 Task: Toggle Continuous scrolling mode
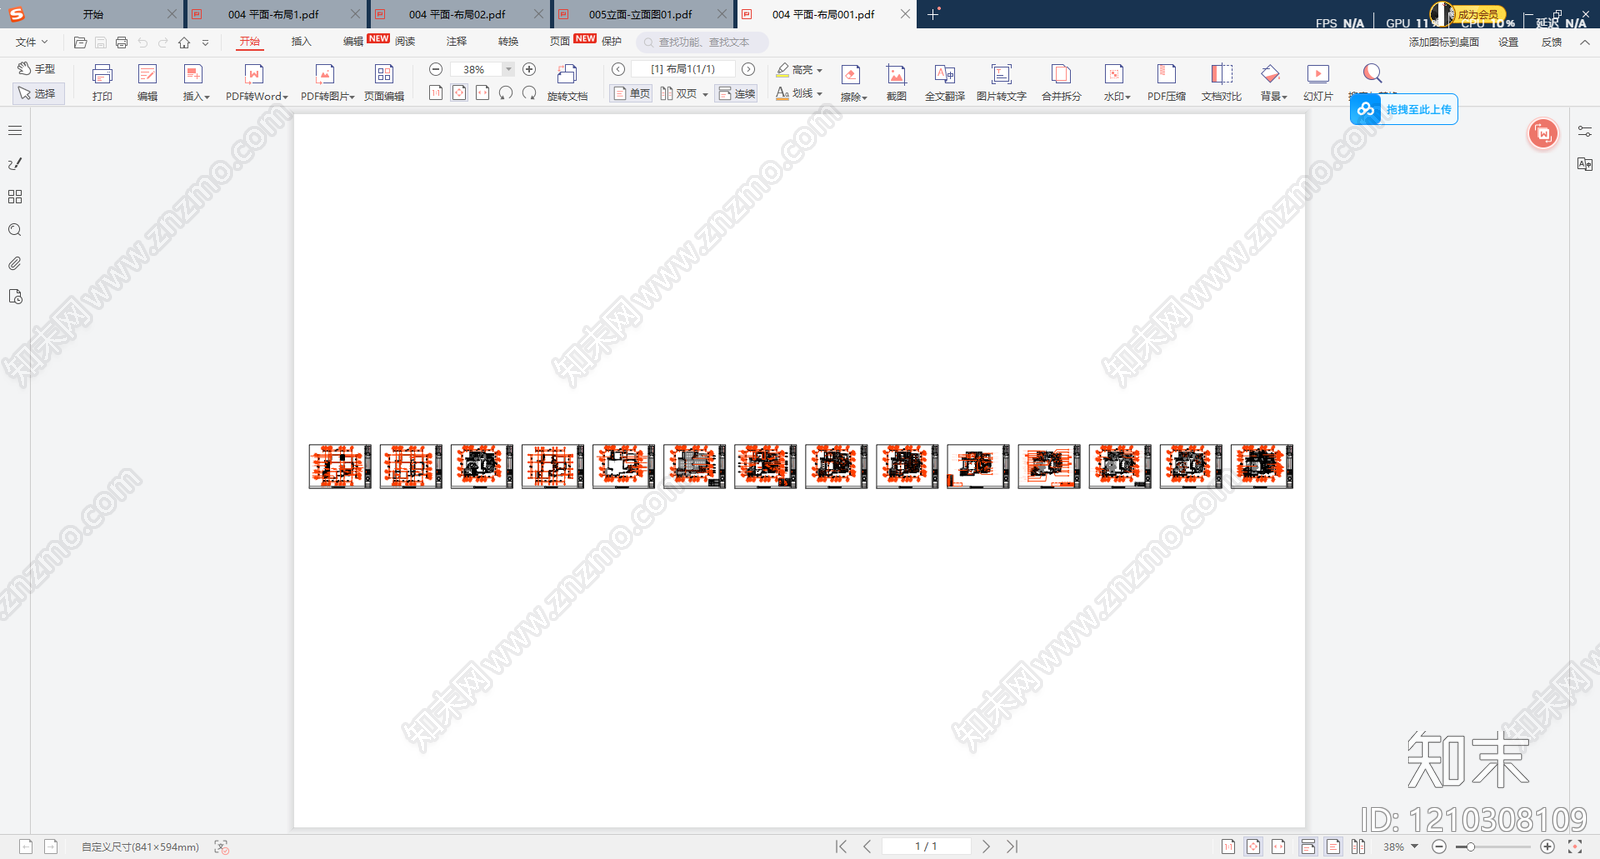point(737,94)
